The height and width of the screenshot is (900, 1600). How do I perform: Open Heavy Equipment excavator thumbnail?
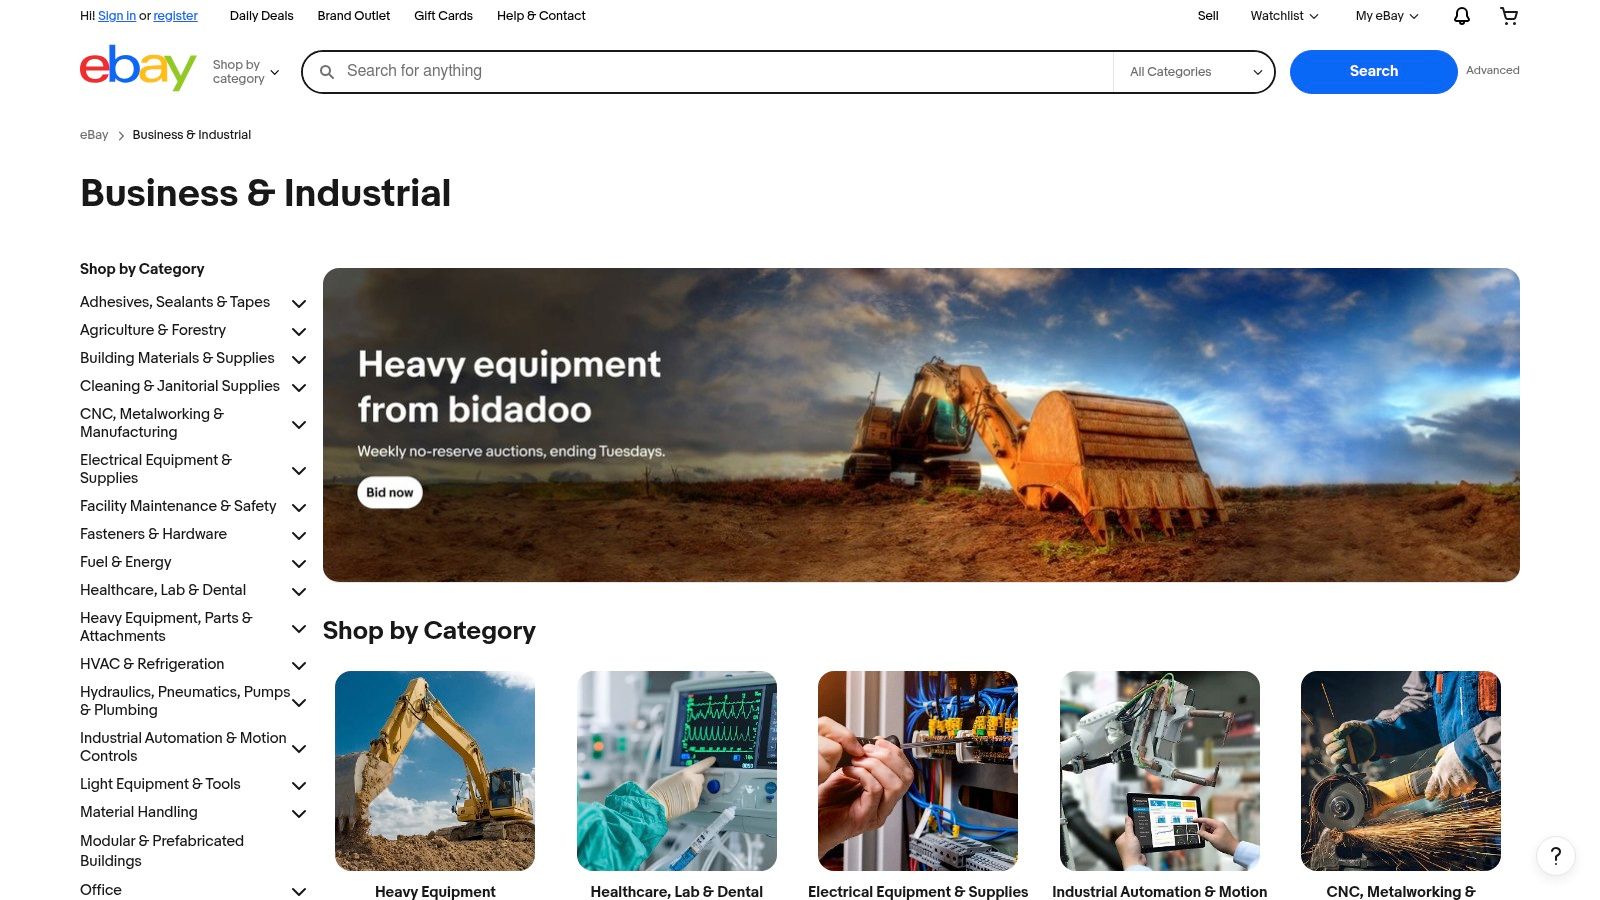435,771
